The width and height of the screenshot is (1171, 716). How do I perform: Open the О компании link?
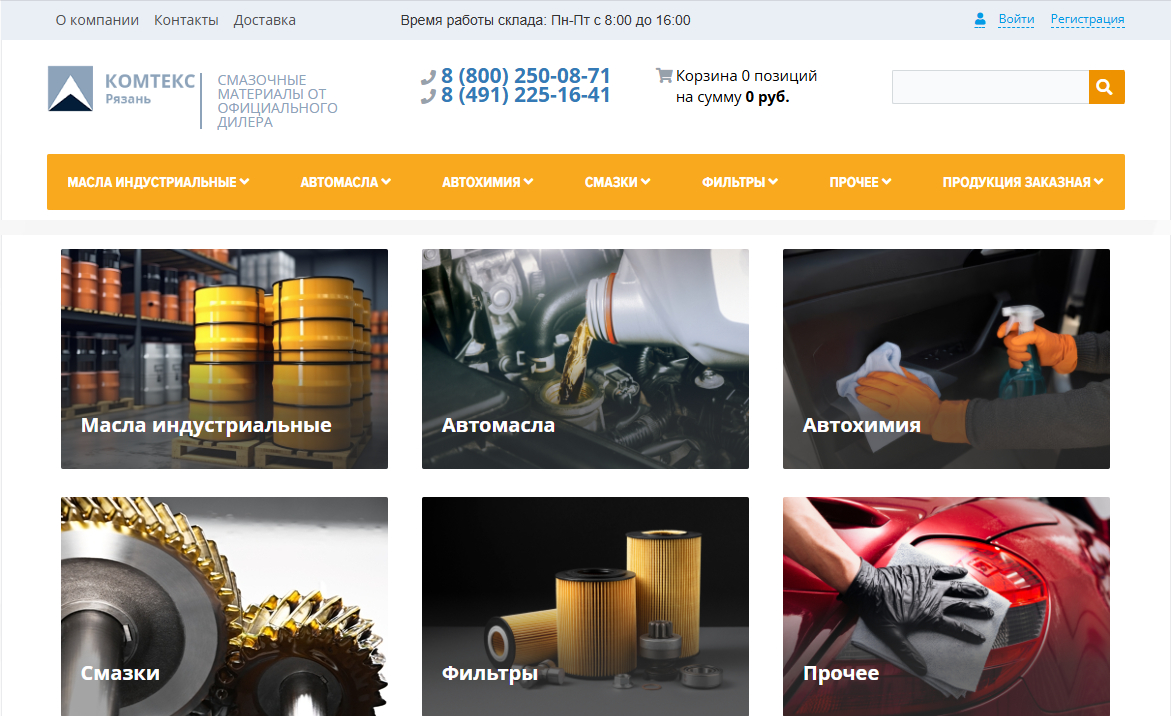[x=97, y=20]
